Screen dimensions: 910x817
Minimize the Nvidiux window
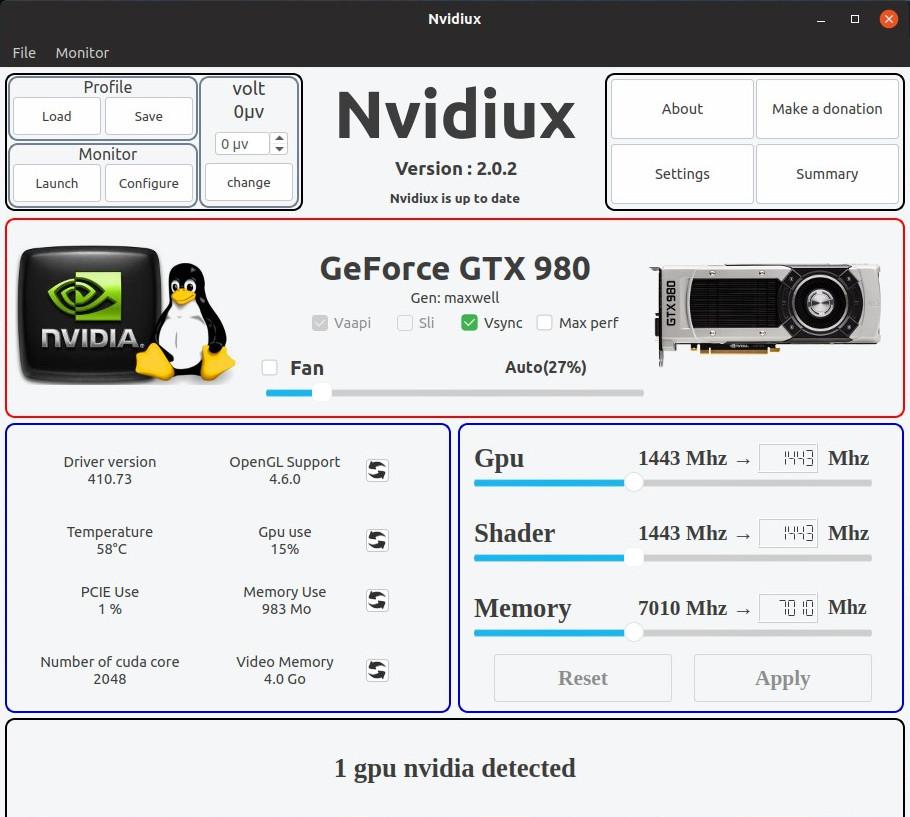(821, 19)
